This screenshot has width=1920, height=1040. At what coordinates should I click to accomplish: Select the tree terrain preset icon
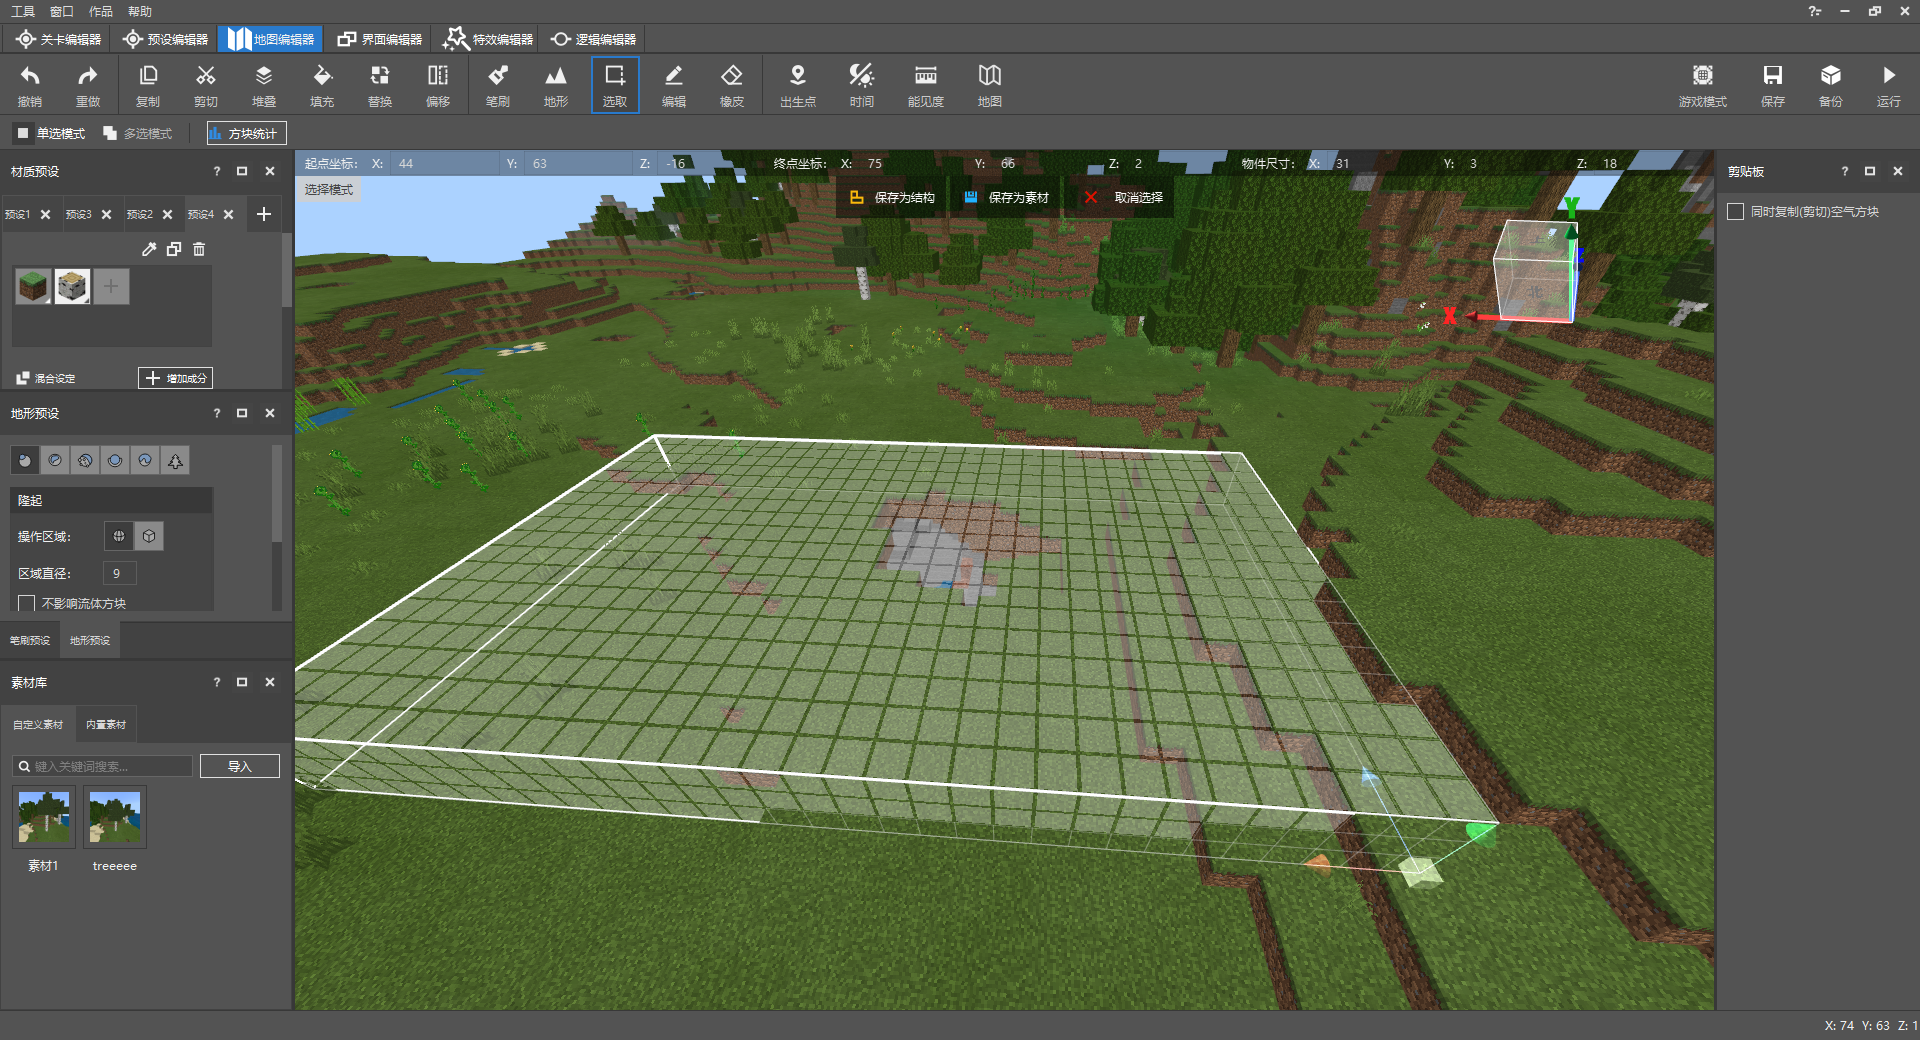click(175, 460)
